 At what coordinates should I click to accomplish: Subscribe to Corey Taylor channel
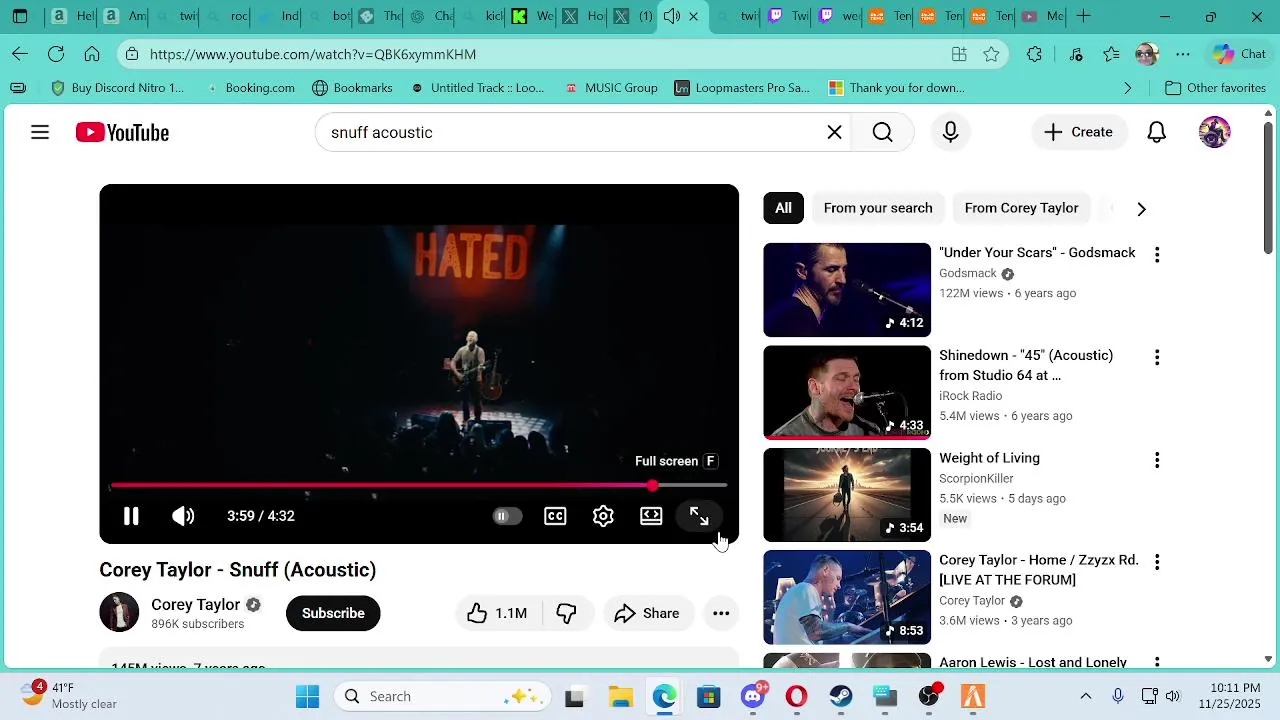[333, 613]
